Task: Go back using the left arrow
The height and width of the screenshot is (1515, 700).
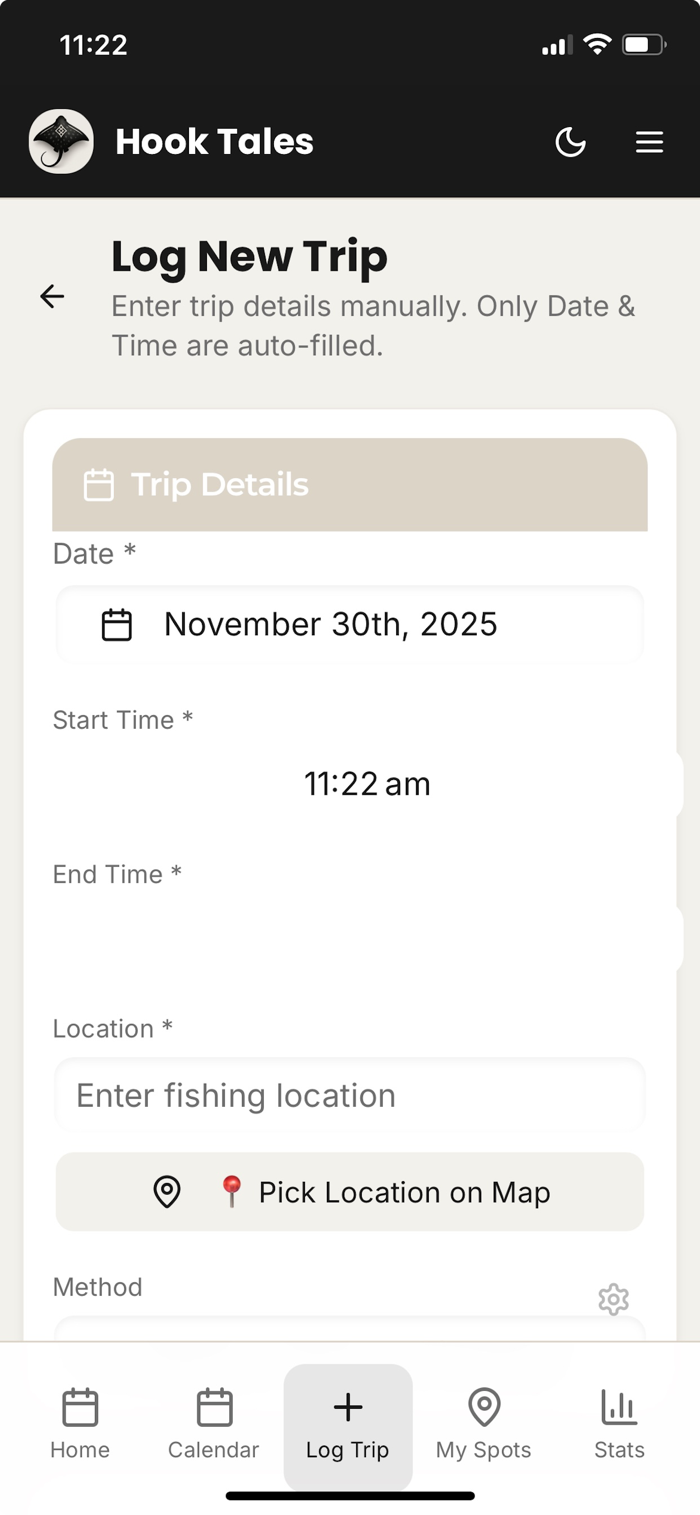Action: [52, 296]
